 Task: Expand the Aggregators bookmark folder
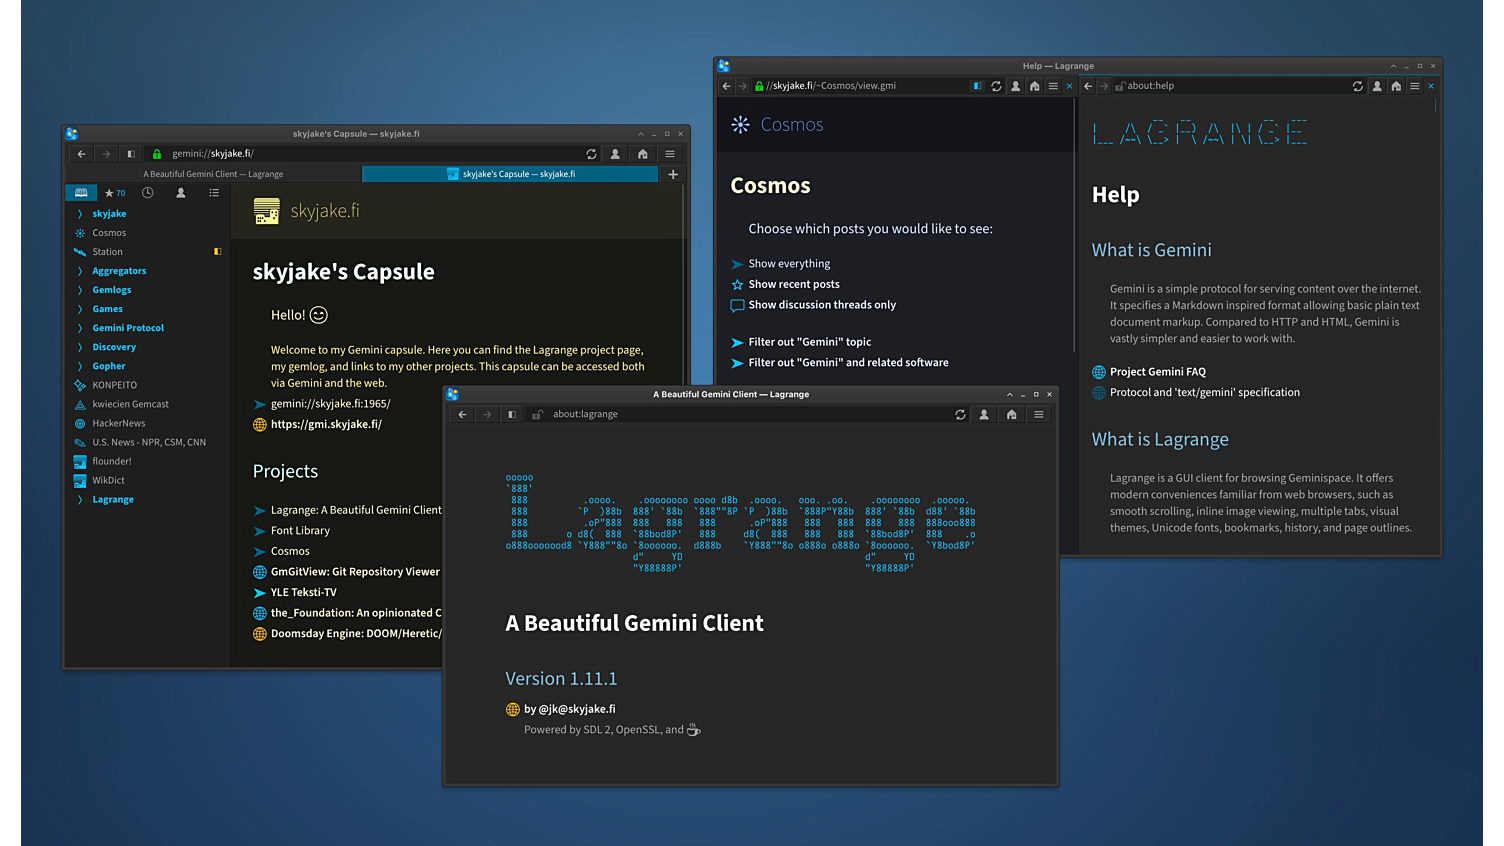click(x=80, y=271)
